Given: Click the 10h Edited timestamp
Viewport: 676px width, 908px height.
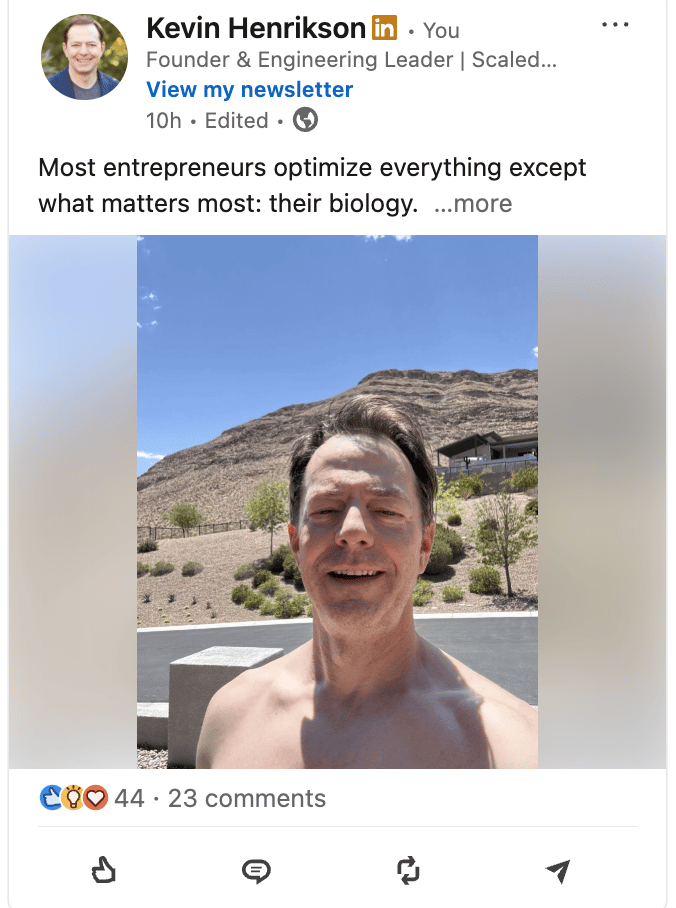Looking at the screenshot, I should pyautogui.click(x=207, y=120).
